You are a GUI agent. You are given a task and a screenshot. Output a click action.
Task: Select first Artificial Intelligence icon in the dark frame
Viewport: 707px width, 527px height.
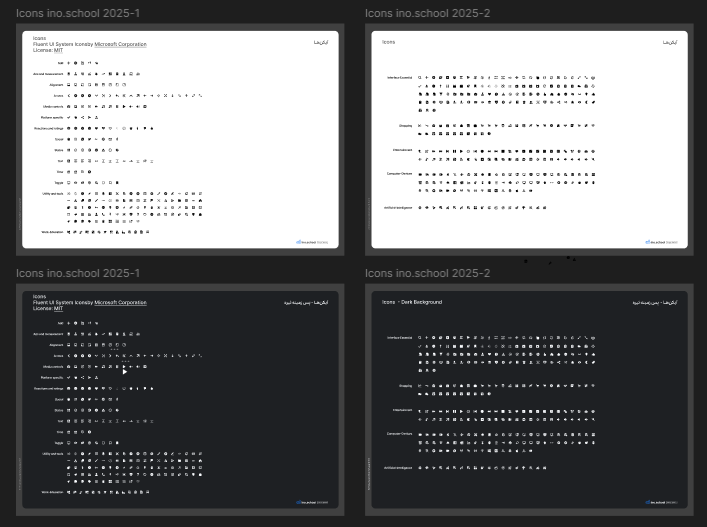coord(421,467)
